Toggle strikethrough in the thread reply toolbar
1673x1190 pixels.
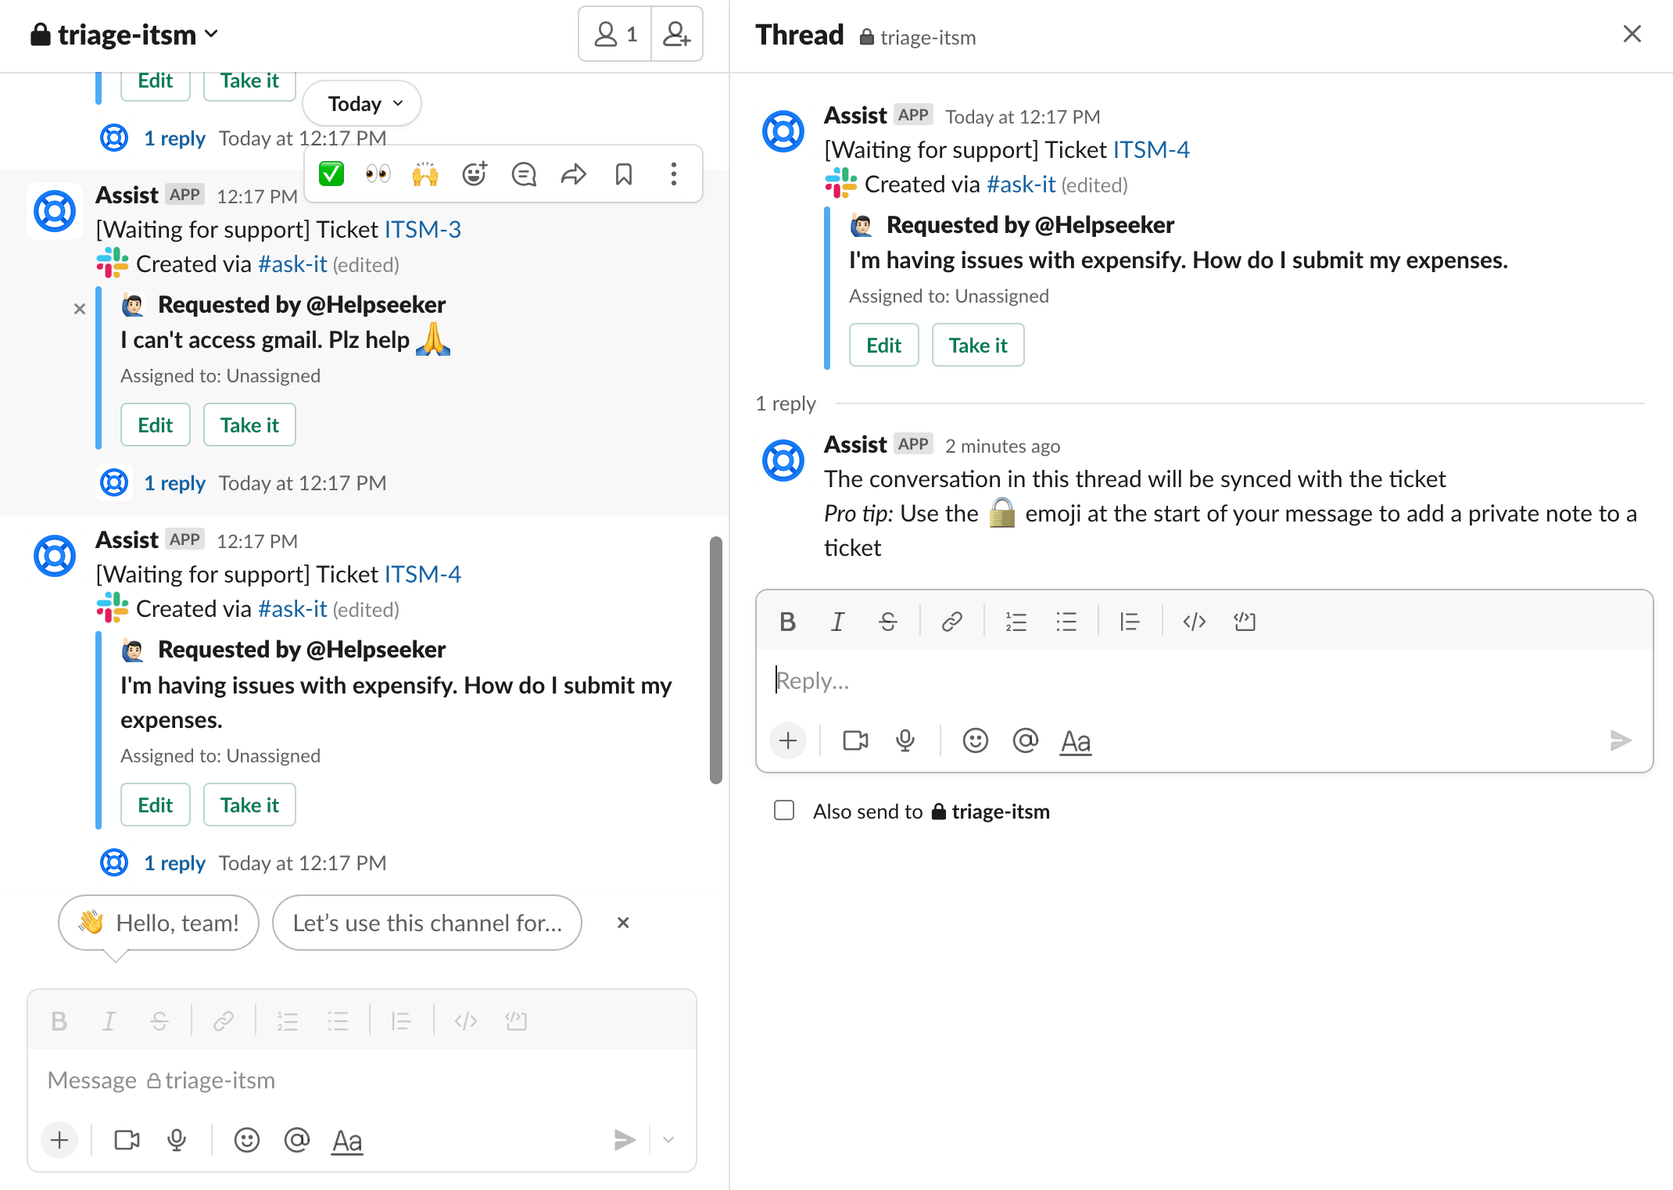tap(888, 620)
